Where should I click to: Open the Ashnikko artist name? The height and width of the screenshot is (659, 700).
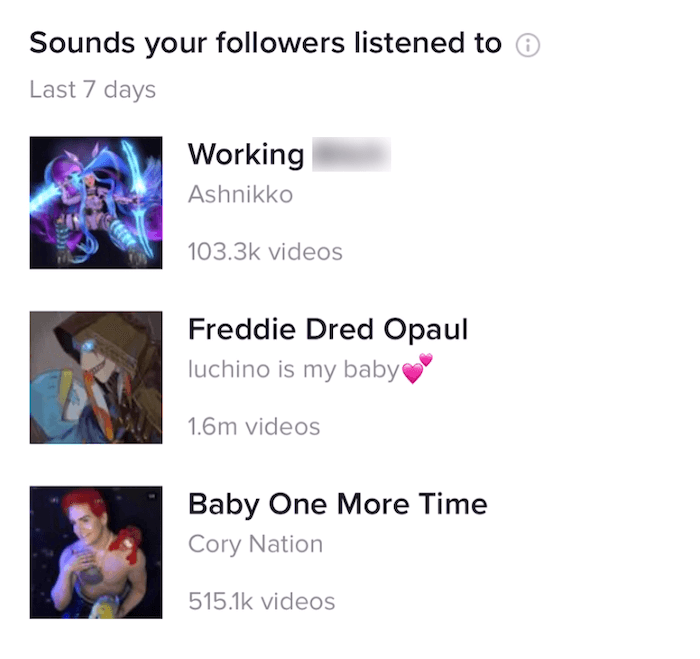point(240,194)
